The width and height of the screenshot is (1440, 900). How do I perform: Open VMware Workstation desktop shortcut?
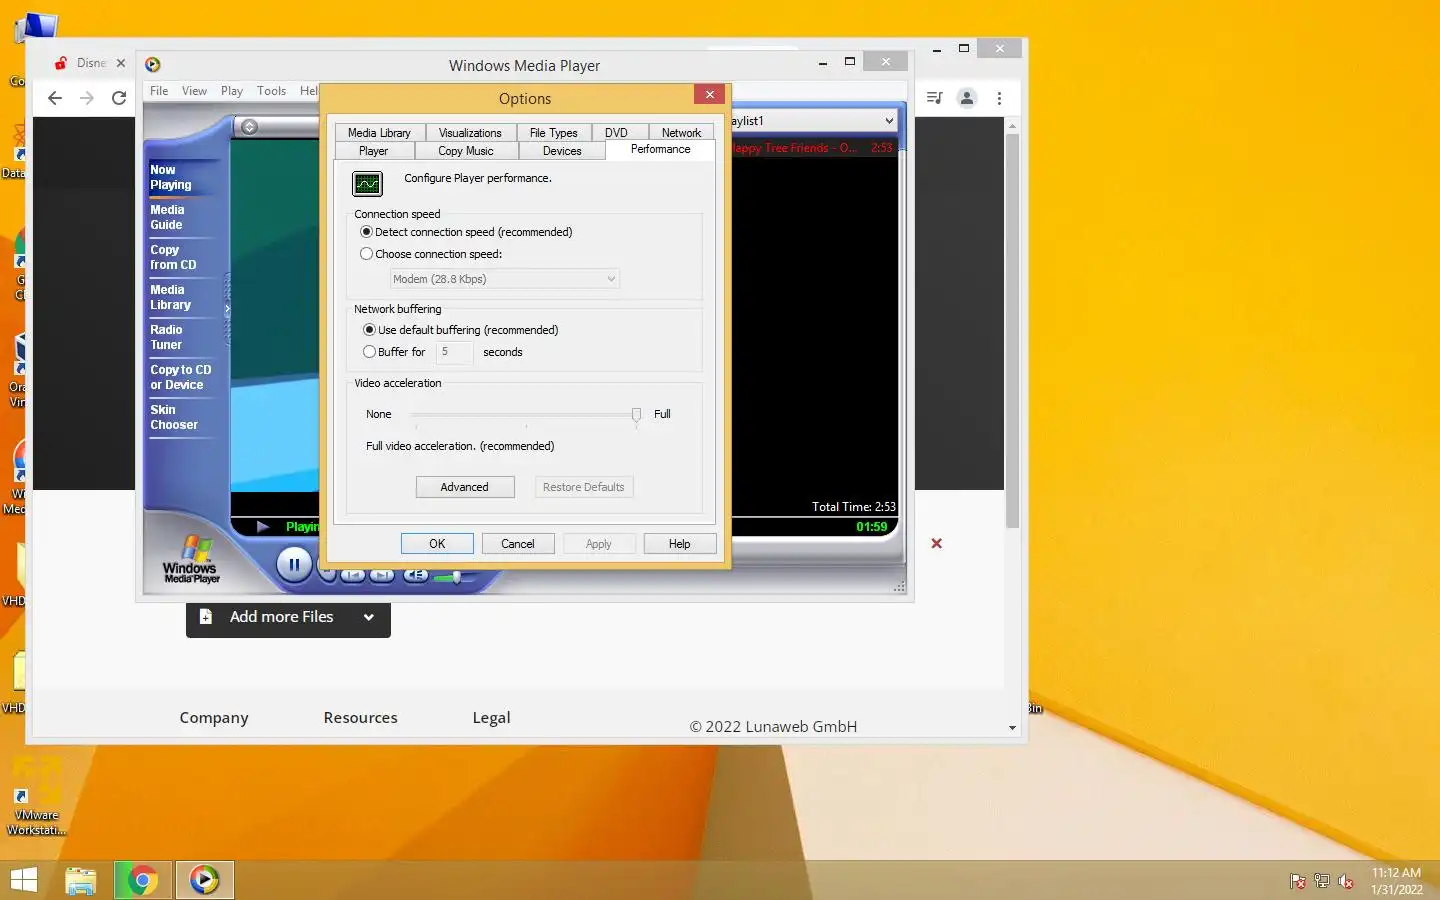(37, 796)
